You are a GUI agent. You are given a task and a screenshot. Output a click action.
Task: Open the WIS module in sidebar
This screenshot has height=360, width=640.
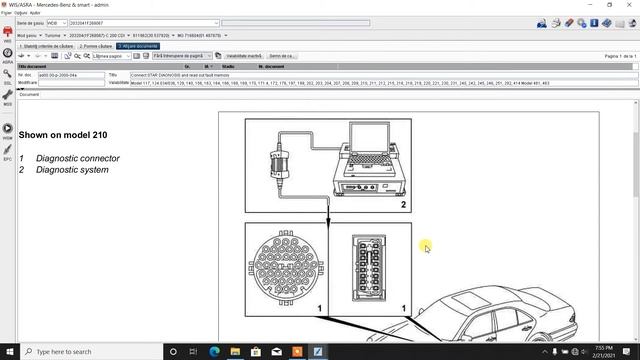7,33
